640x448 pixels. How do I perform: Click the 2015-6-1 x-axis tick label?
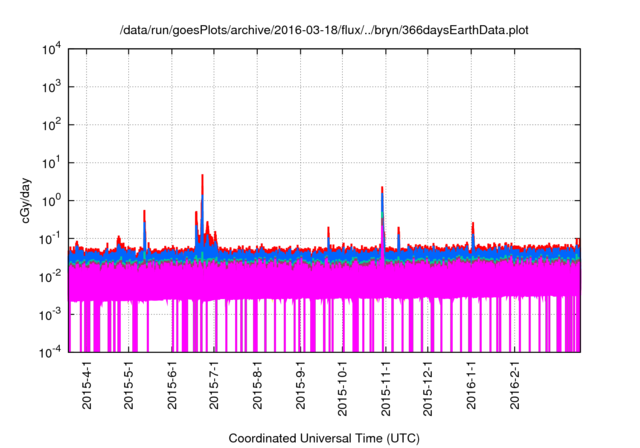(172, 387)
